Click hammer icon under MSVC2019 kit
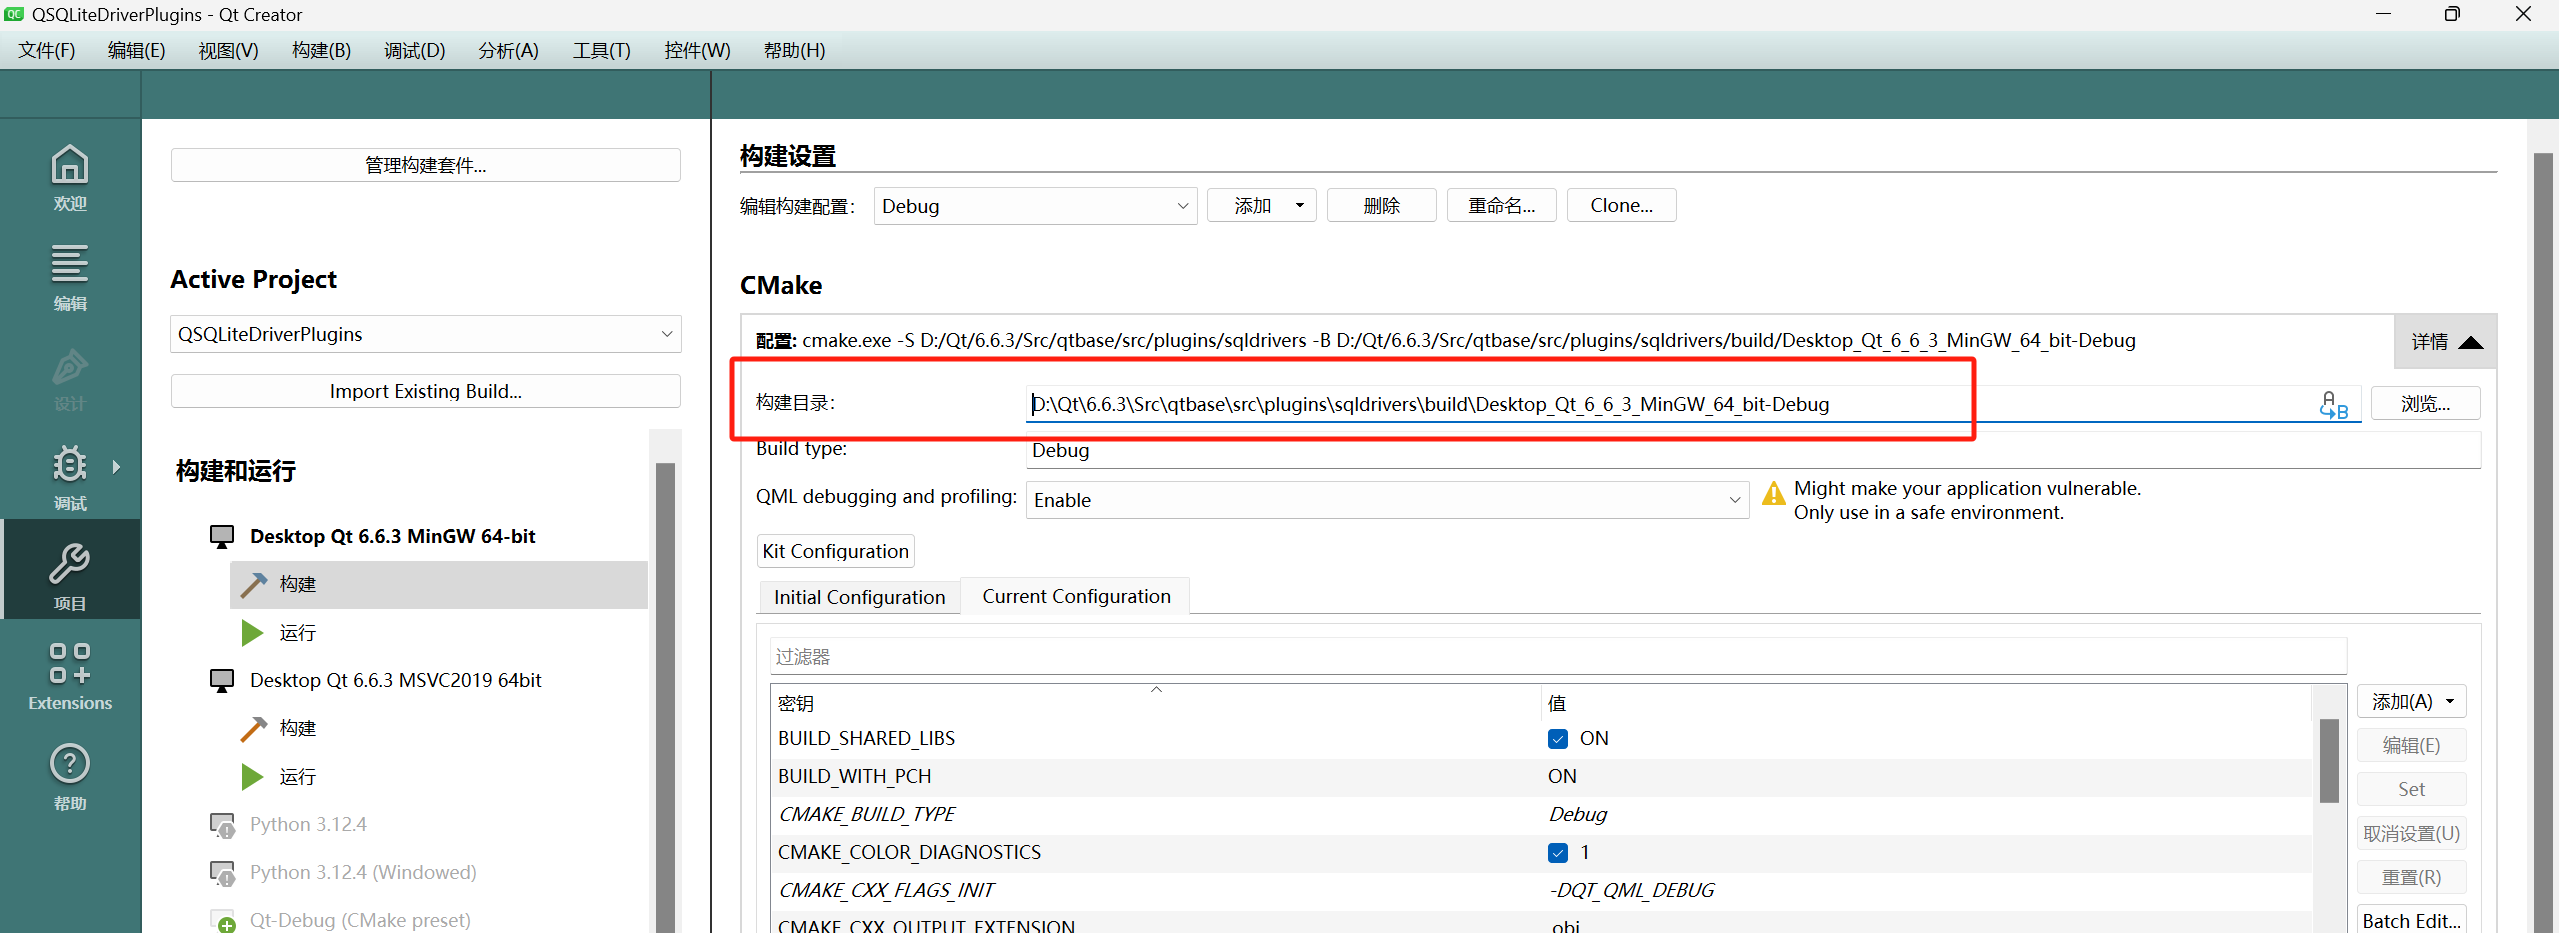 click(254, 728)
